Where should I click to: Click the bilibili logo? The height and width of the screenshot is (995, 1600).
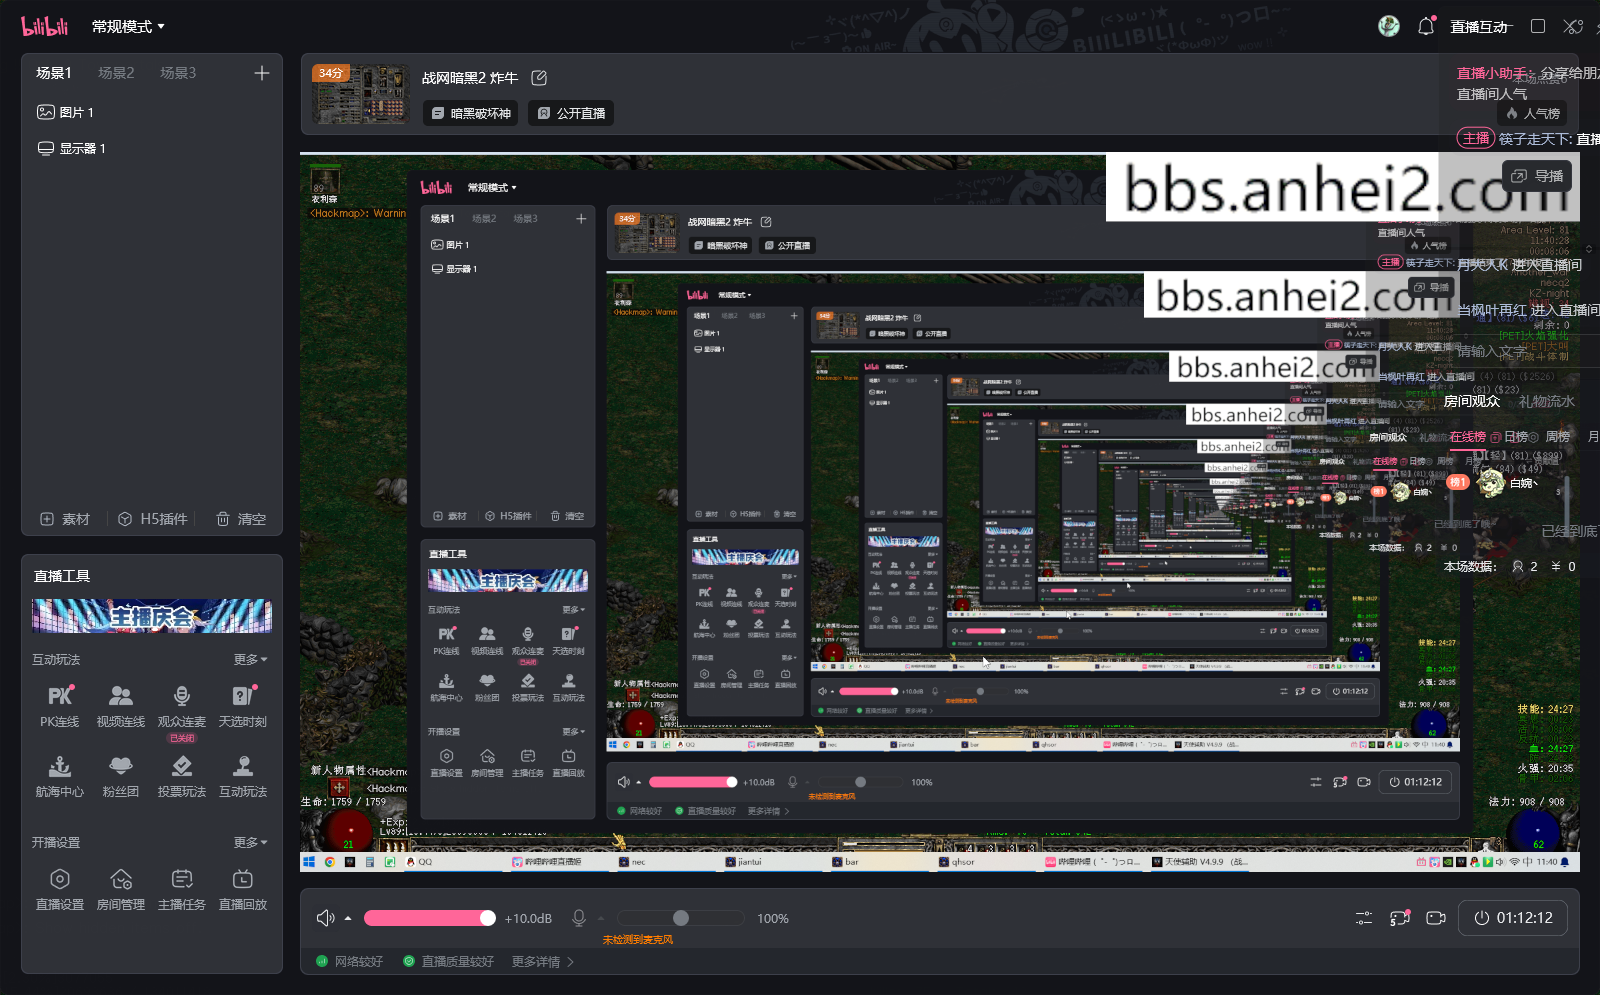pyautogui.click(x=45, y=26)
